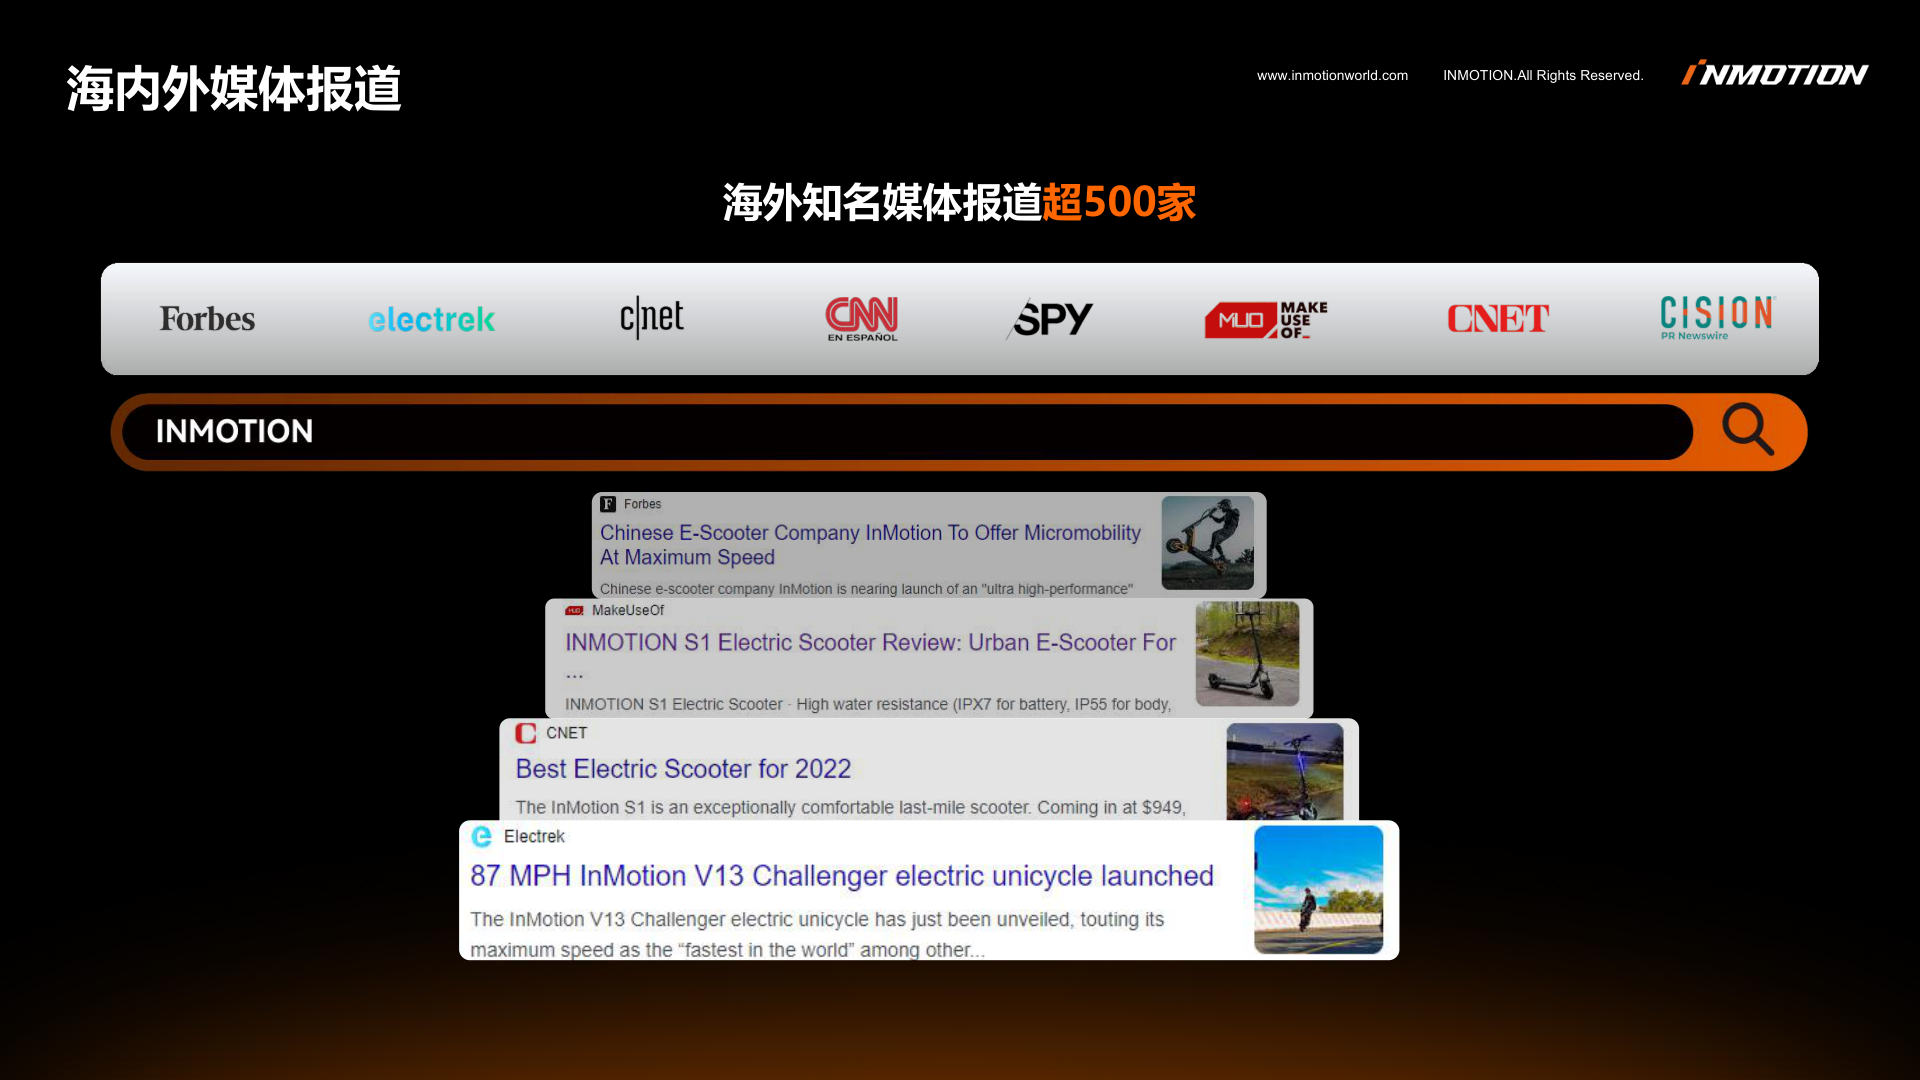Click INMOTION.All Rights Reserved. text
Screen dimensions: 1920x1080
[x=1543, y=75]
